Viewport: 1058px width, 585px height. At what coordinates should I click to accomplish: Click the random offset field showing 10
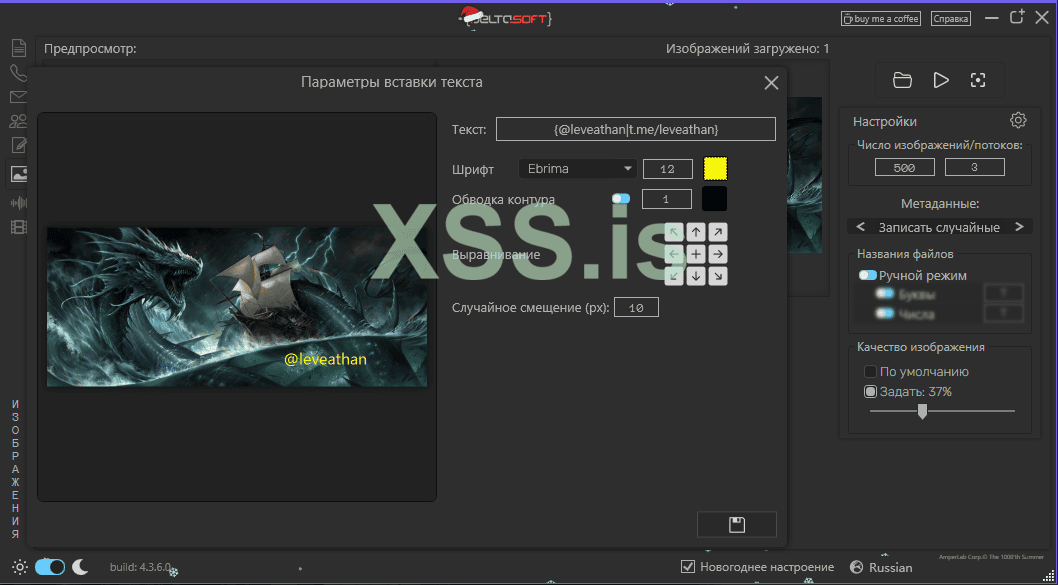tap(636, 308)
